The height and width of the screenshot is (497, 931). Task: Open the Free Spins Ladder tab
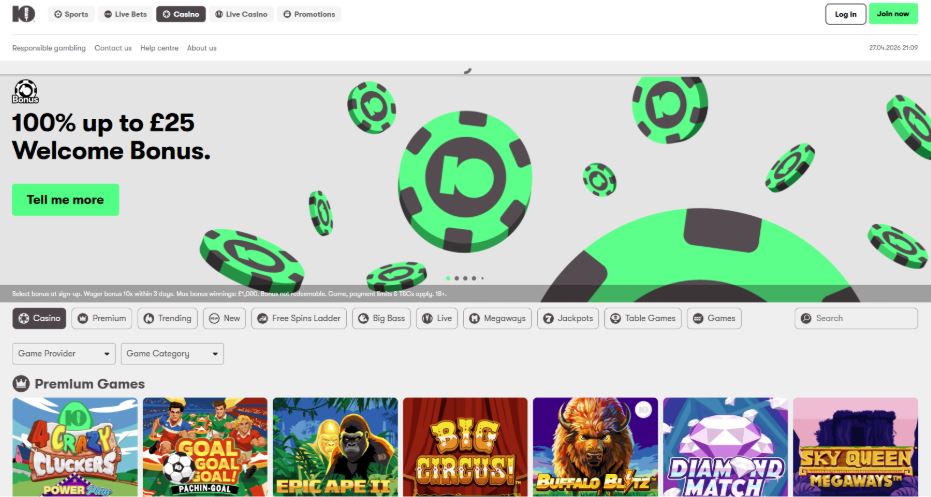point(299,318)
